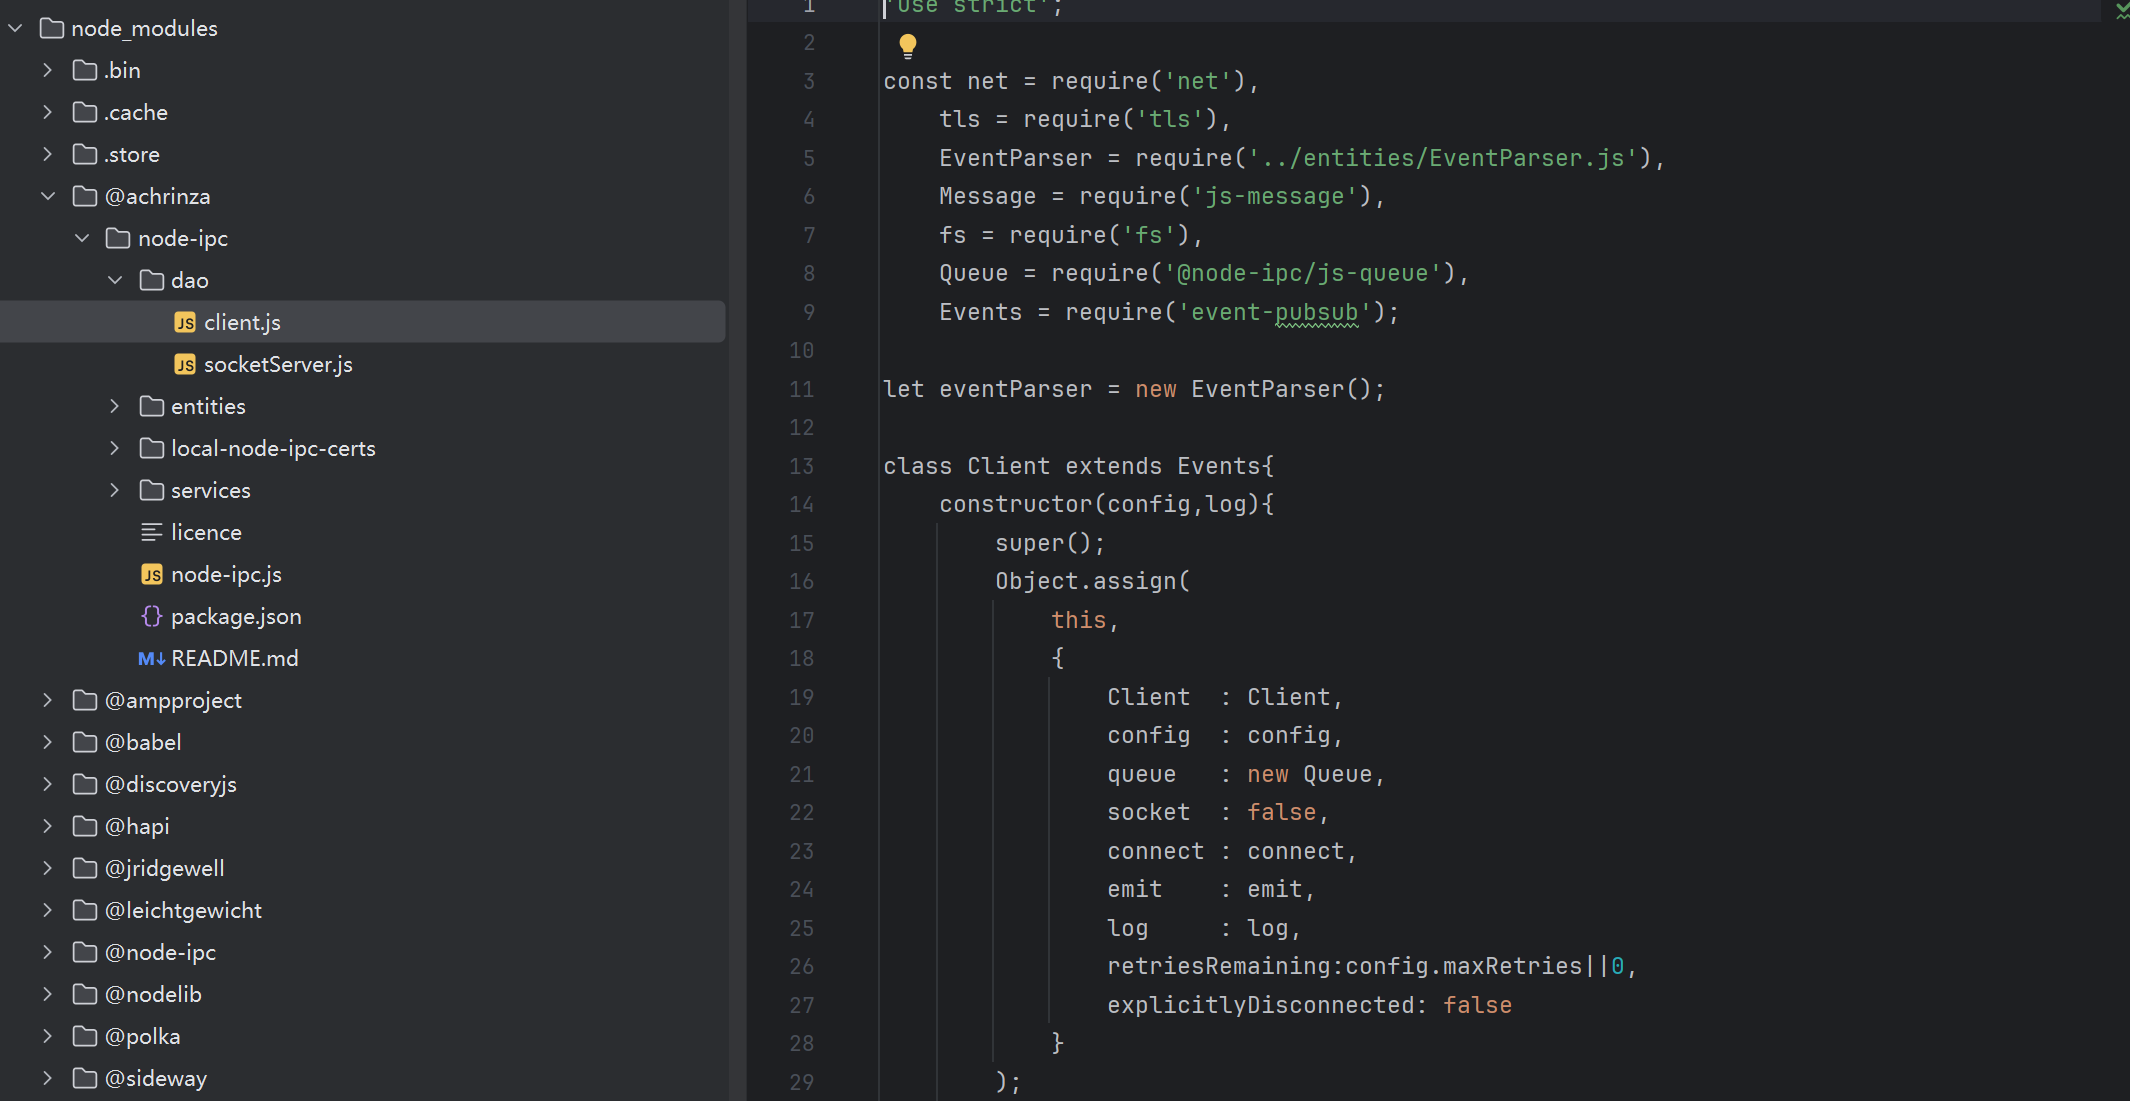This screenshot has width=2130, height=1101.
Task: Select the local-node-ipc-certs folder
Action: tap(273, 449)
